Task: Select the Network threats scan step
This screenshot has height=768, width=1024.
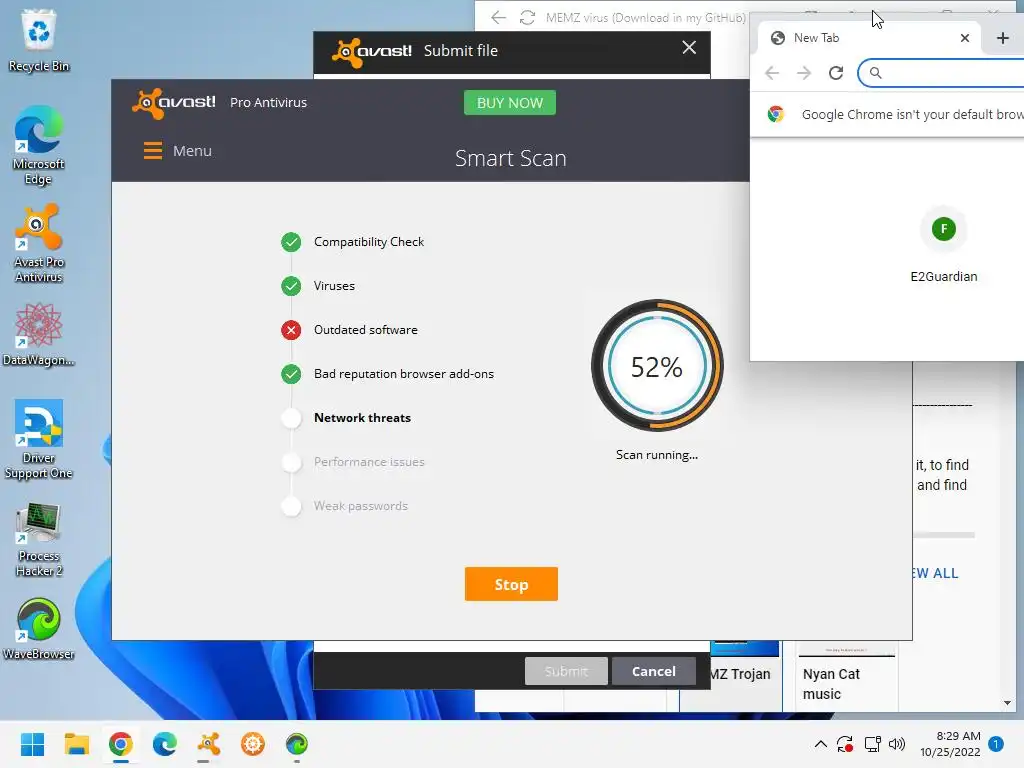Action: pos(362,418)
